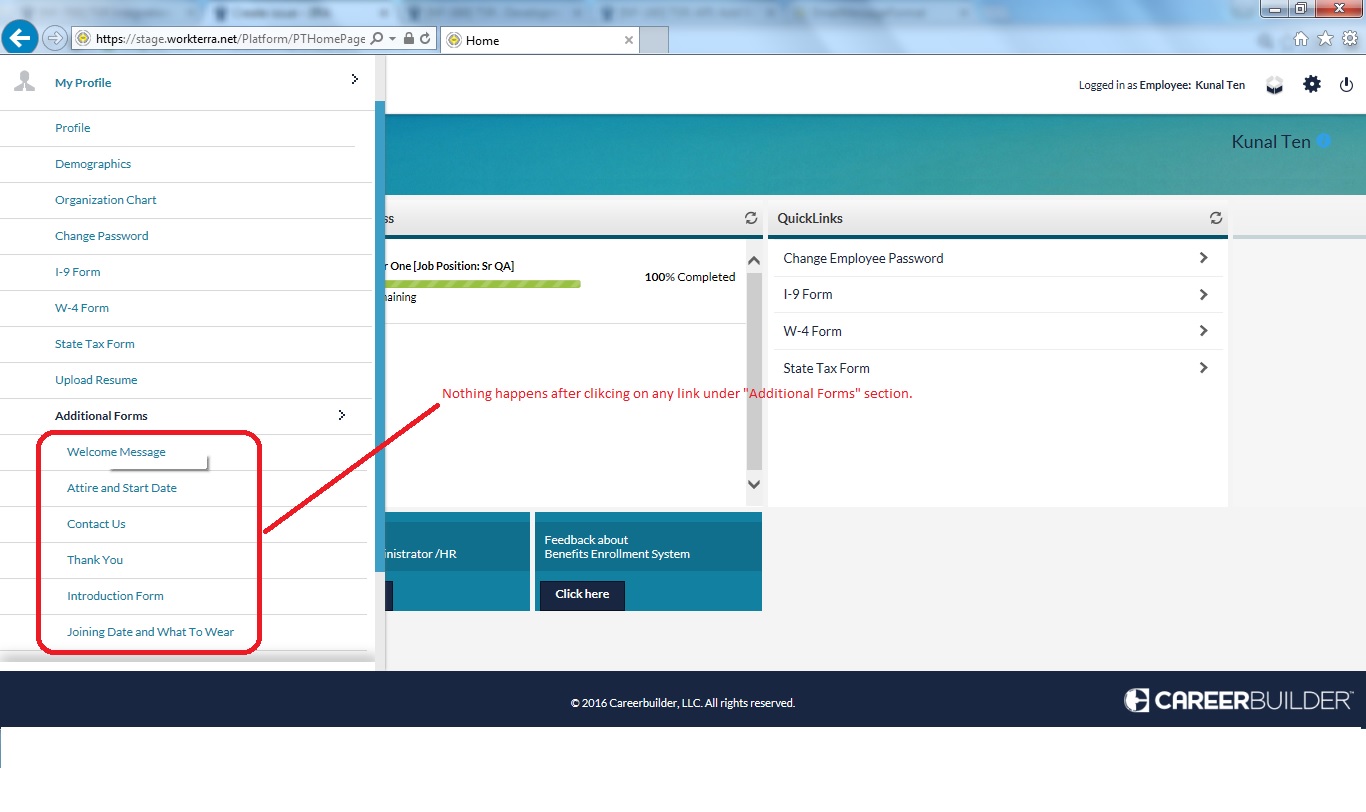Open Change Employee Password quick link arrow
Image resolution: width=1366 pixels, height=812 pixels.
1203,258
